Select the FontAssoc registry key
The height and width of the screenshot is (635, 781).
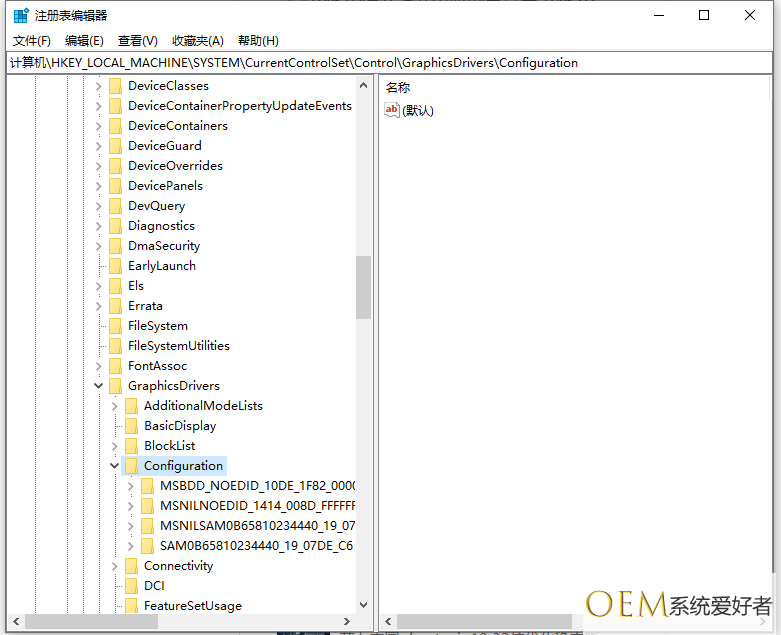click(157, 366)
